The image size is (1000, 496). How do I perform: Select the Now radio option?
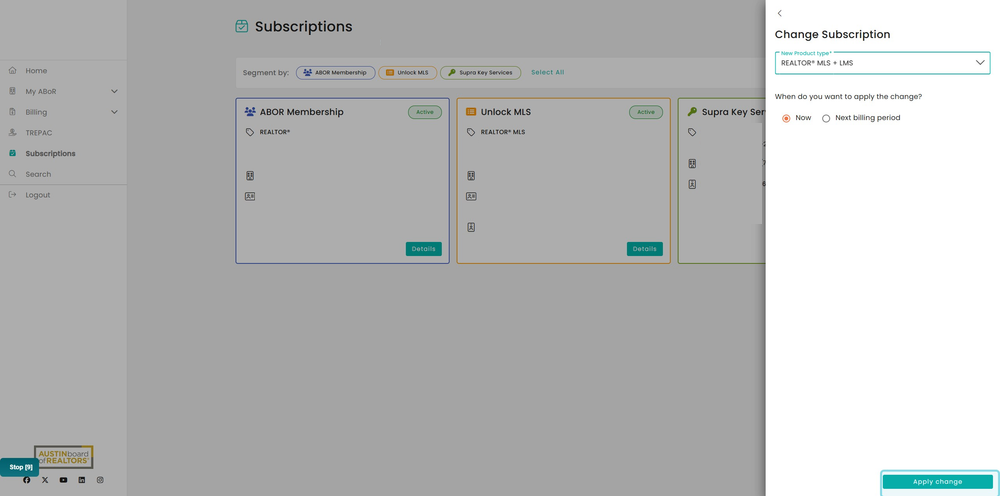coord(786,118)
